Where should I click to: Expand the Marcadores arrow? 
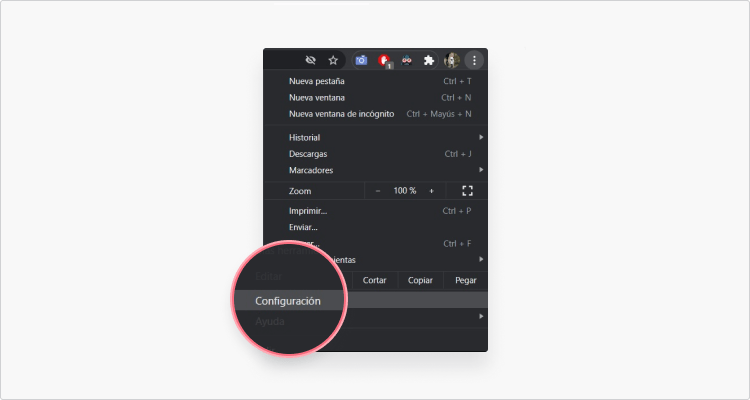481,170
